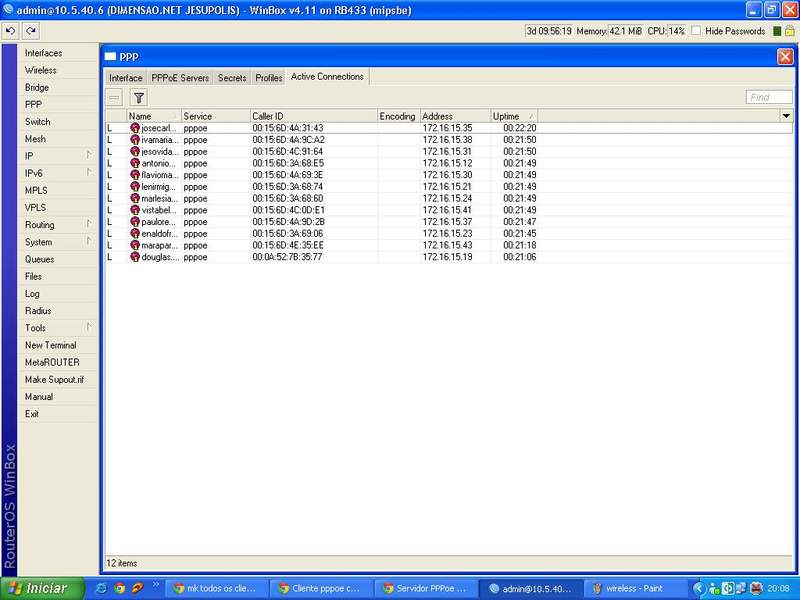Open Log from the sidebar menu
Screen dimensions: 800x600
pos(32,294)
